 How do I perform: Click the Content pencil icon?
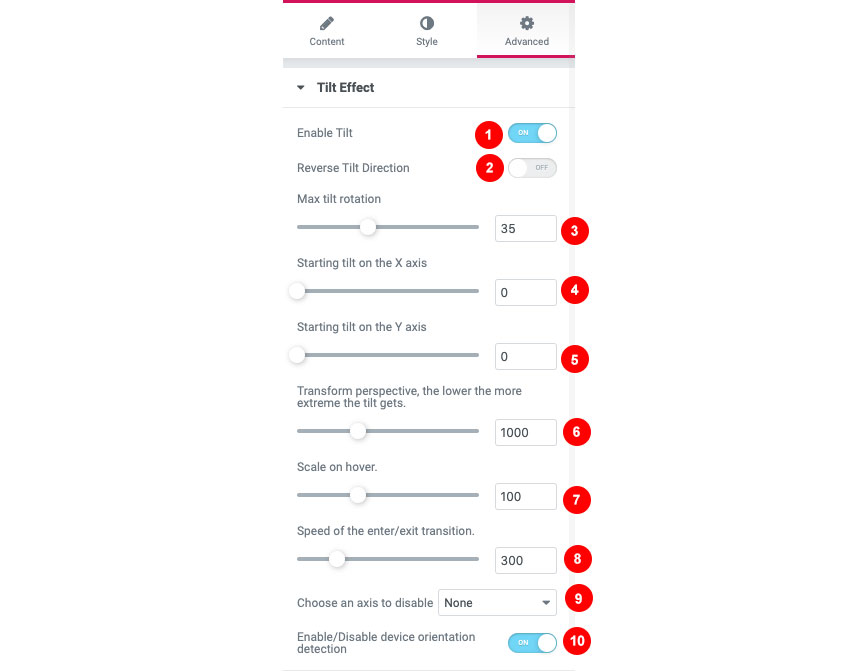(x=326, y=24)
